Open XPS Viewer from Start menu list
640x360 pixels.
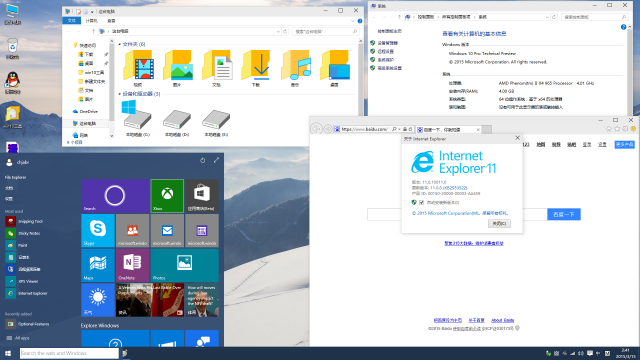(x=23, y=281)
